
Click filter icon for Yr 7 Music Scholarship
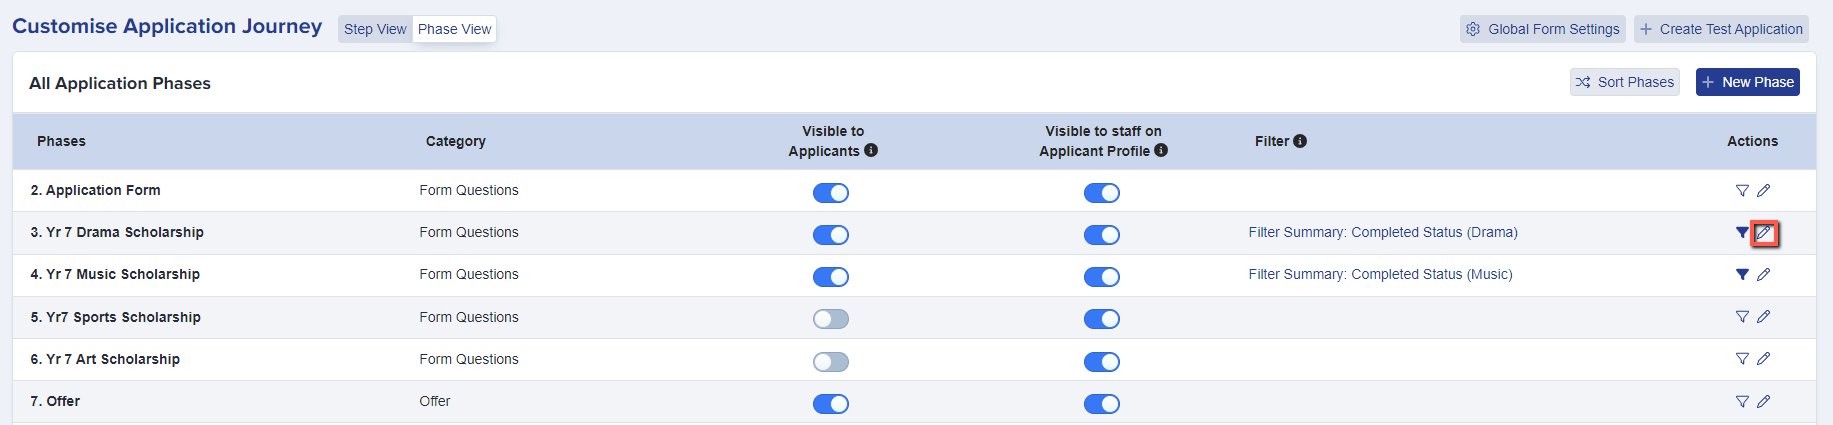1742,274
